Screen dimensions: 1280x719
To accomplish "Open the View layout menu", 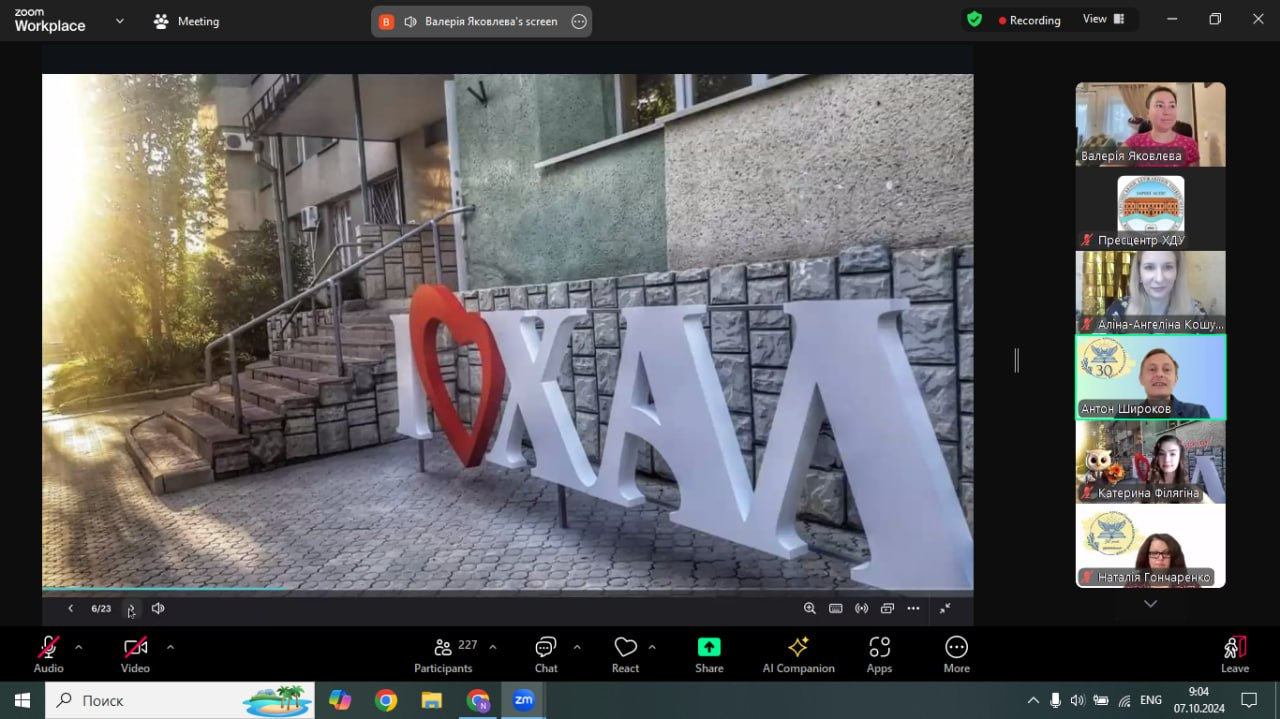I will pos(1103,19).
